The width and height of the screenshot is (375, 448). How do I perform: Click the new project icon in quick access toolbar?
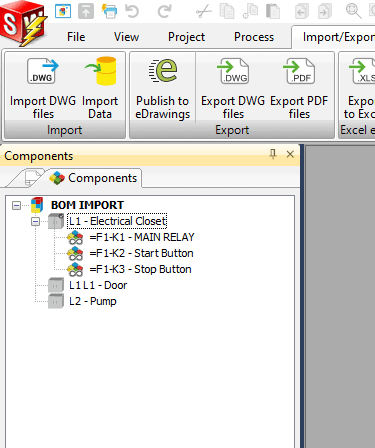(x=63, y=11)
